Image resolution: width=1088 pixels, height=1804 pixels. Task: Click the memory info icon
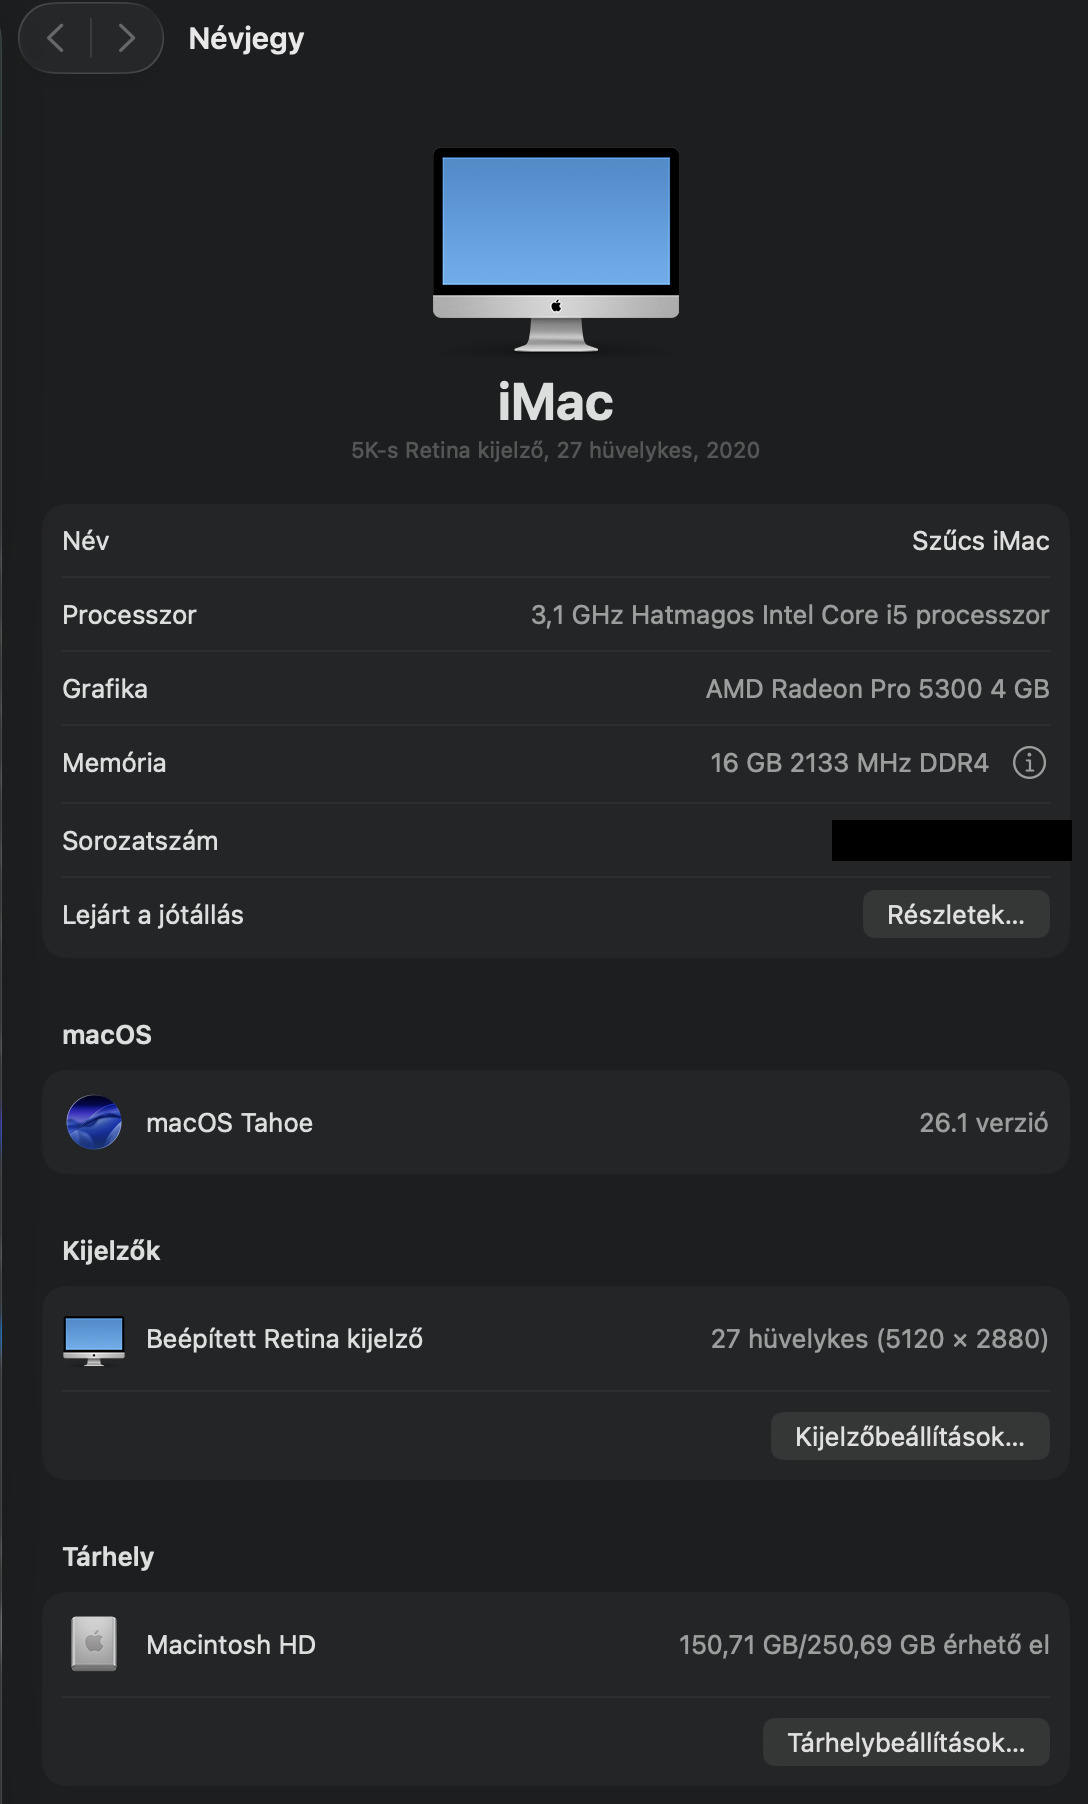point(1029,763)
